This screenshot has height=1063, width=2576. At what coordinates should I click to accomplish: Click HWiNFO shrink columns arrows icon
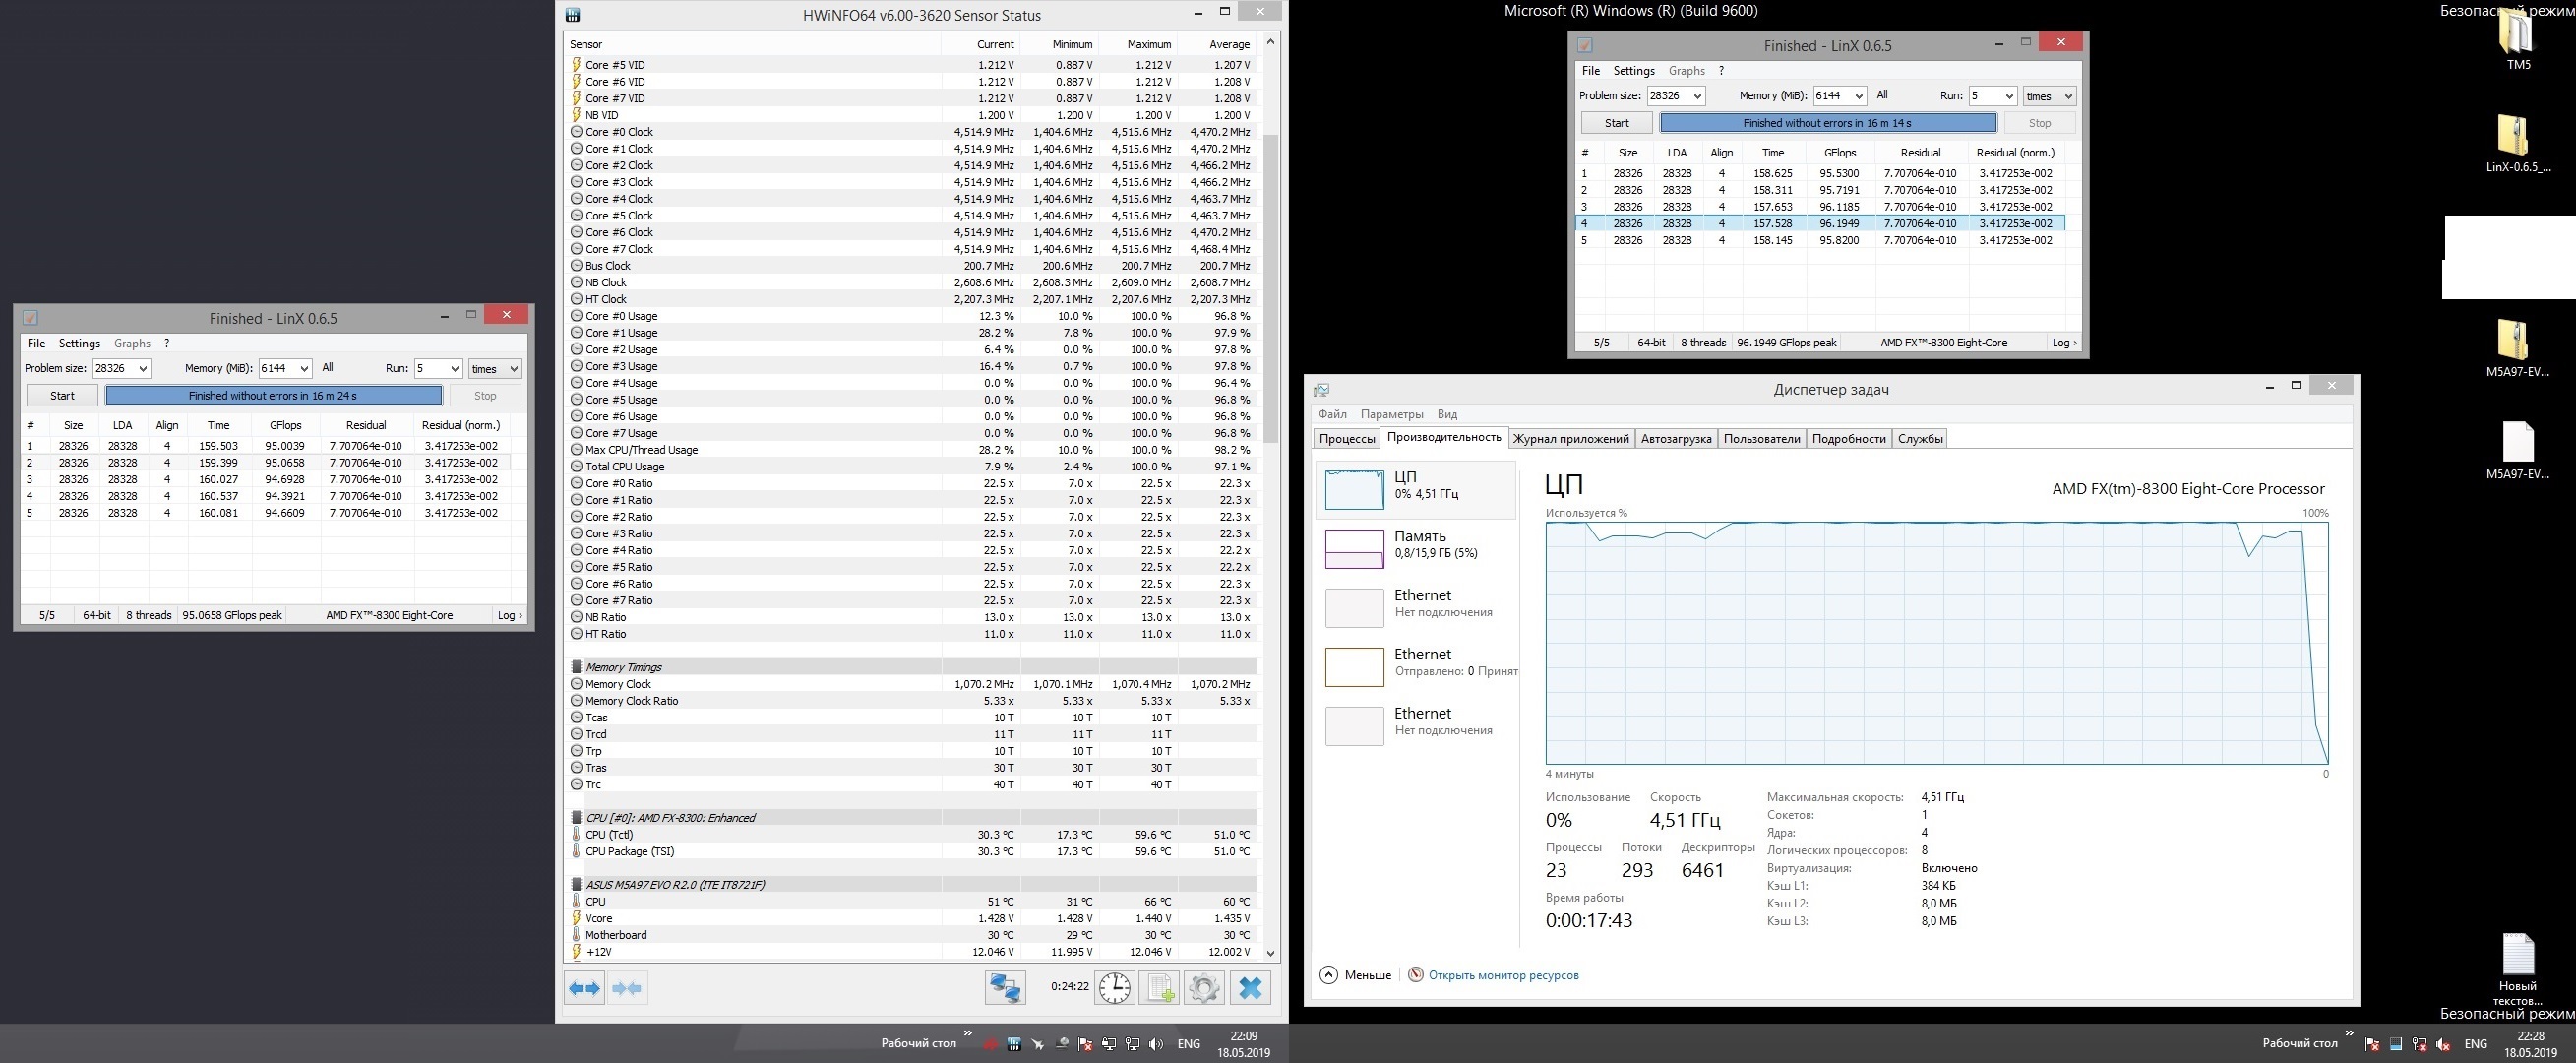click(627, 988)
